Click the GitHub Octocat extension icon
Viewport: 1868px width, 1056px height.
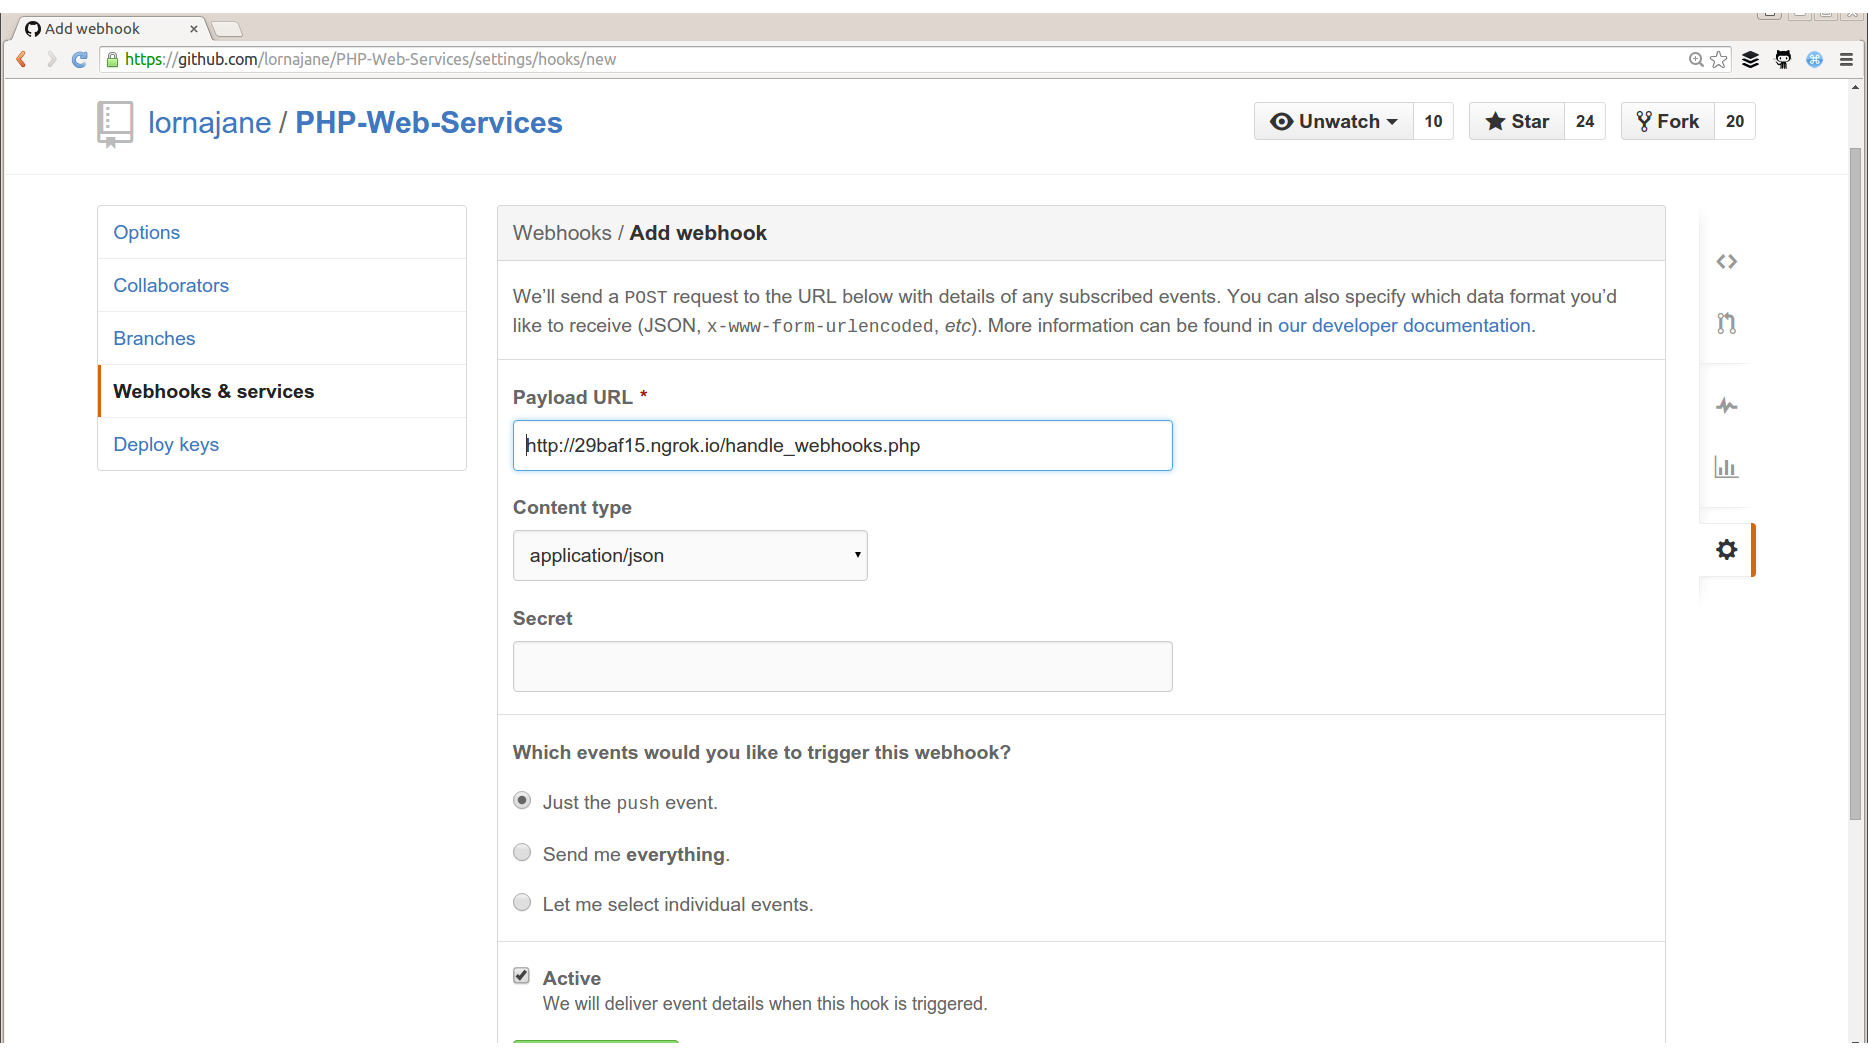[1783, 60]
